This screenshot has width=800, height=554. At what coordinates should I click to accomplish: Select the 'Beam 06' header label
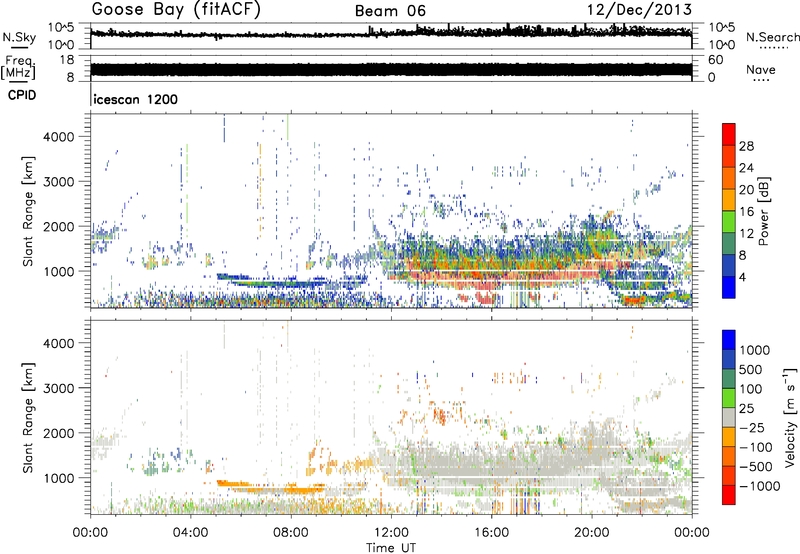point(390,11)
